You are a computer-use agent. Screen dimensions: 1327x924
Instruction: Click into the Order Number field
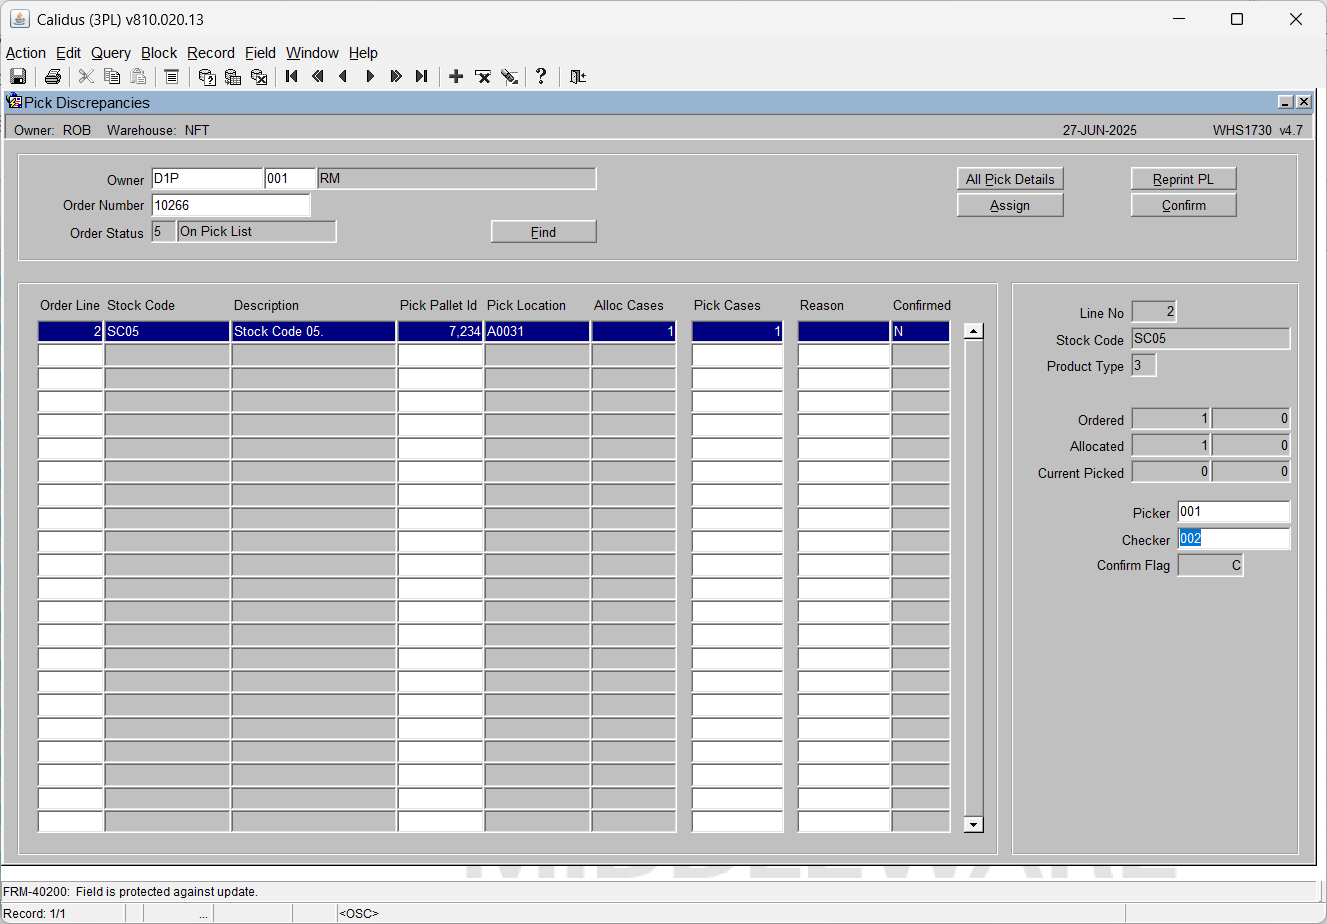click(231, 205)
